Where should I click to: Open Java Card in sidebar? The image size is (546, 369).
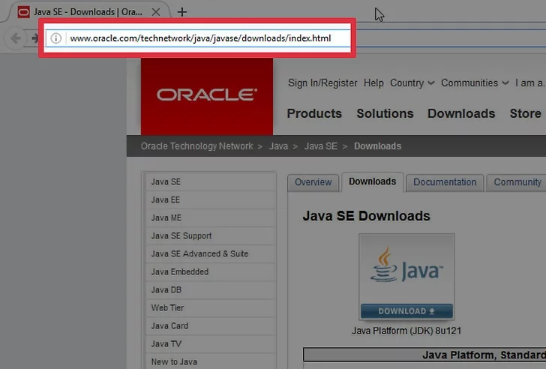[x=211, y=326]
